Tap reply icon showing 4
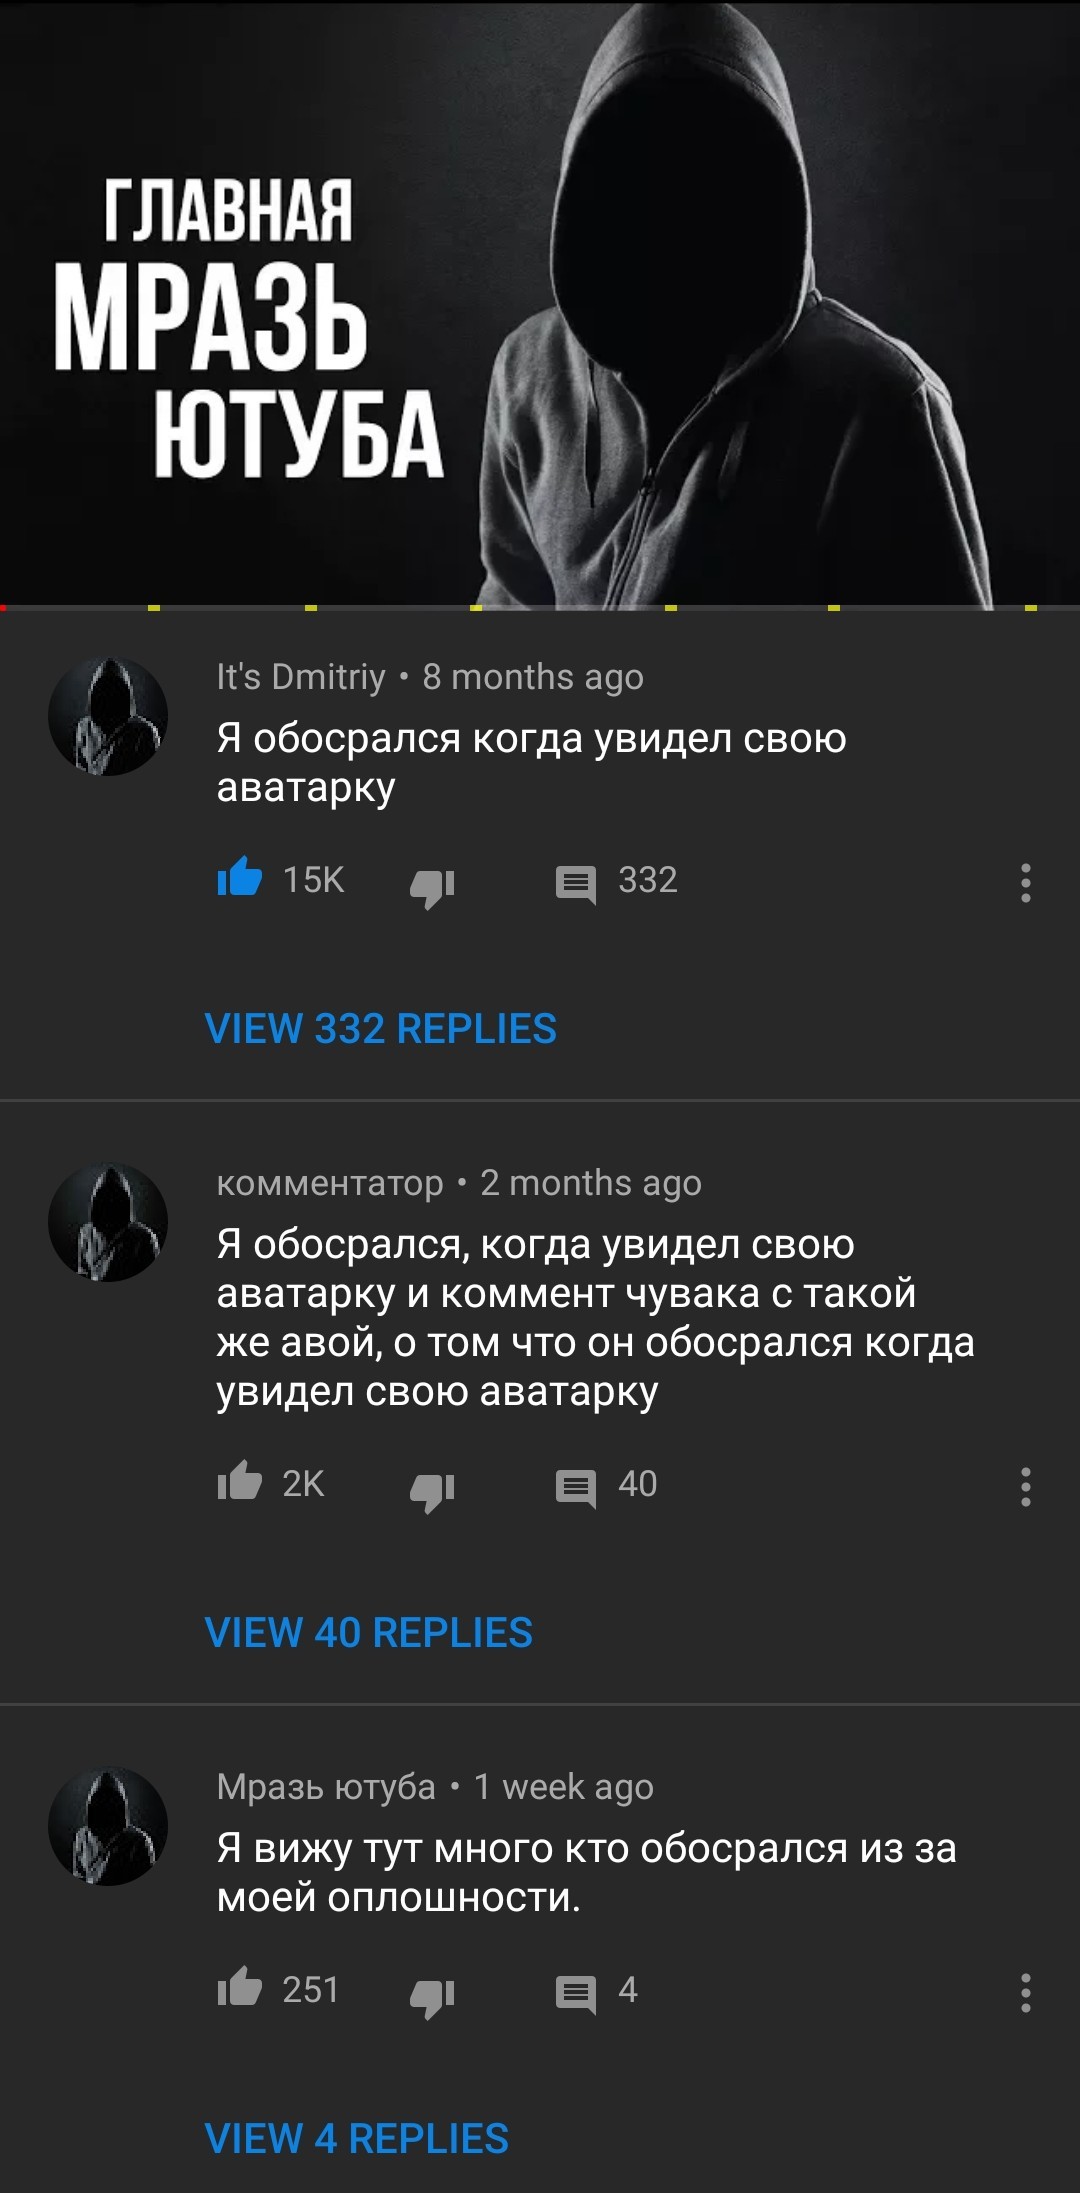The width and height of the screenshot is (1080, 2193). (576, 1994)
